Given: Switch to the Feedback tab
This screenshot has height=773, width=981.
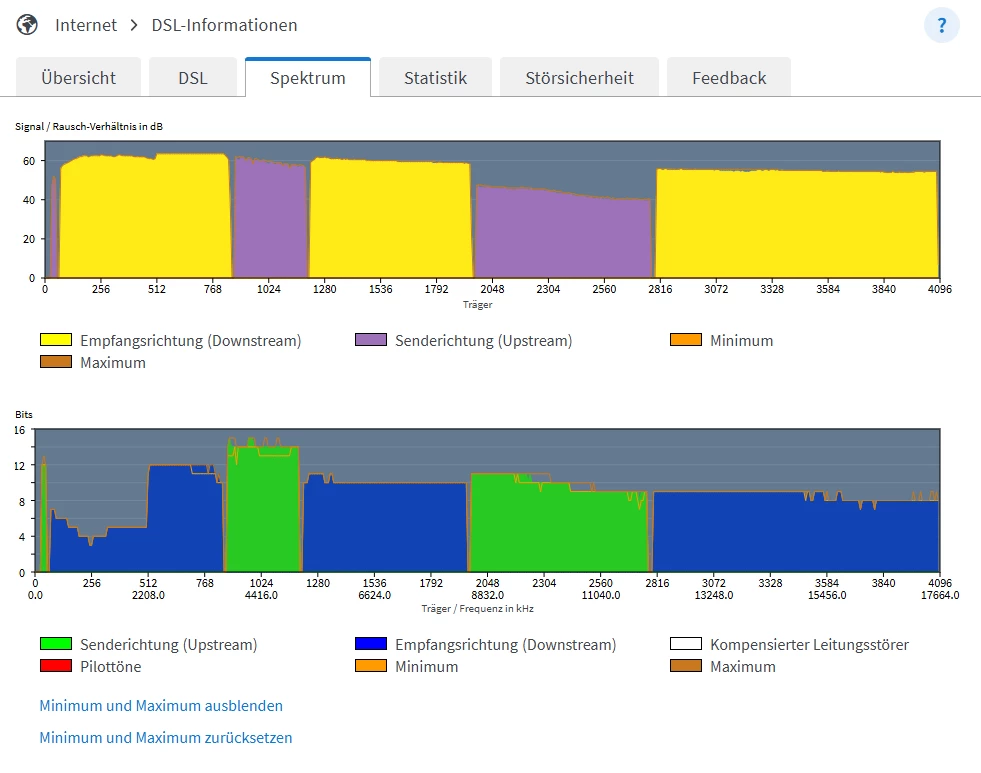Looking at the screenshot, I should (x=729, y=78).
